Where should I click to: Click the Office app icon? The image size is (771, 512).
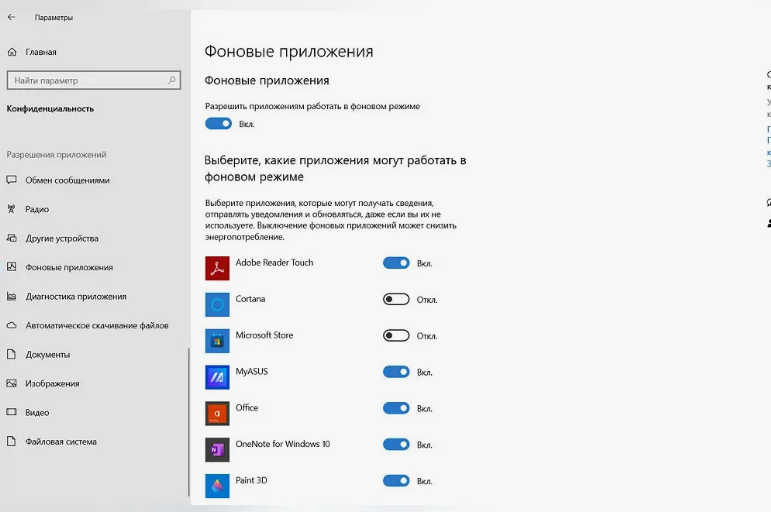click(217, 414)
